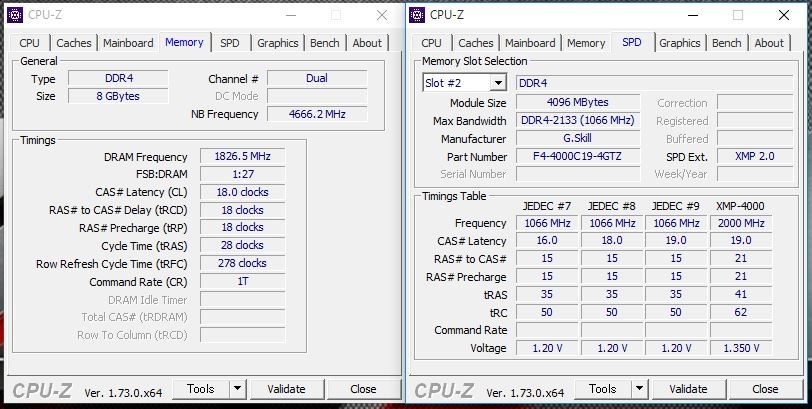
Task: Click the Dual channel value
Action: tap(317, 78)
